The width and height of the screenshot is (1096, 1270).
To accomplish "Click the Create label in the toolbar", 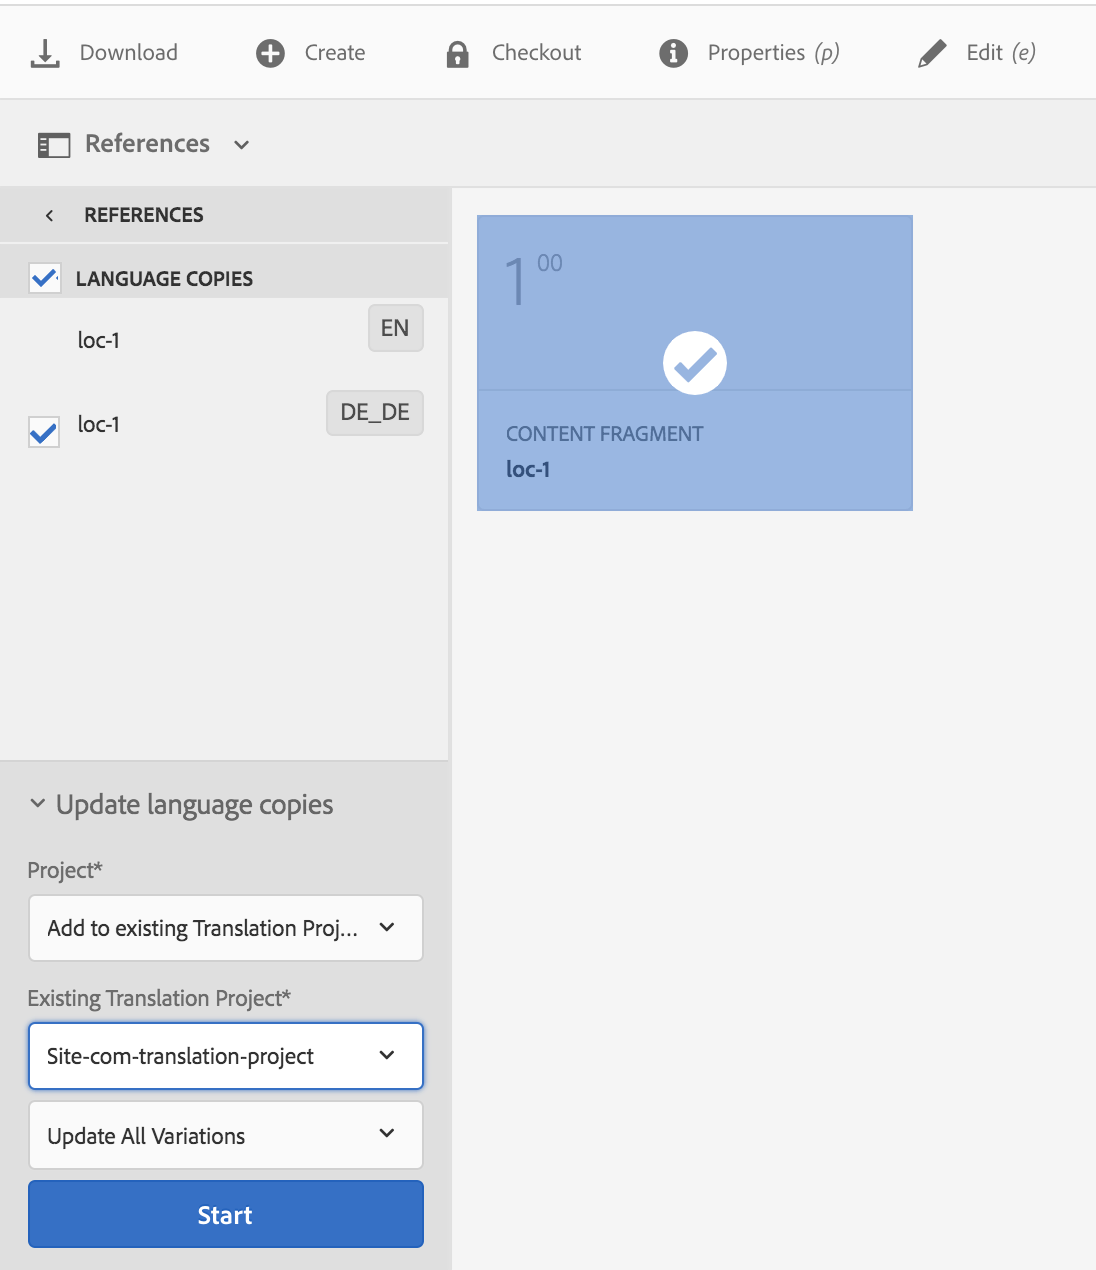I will click(x=335, y=53).
